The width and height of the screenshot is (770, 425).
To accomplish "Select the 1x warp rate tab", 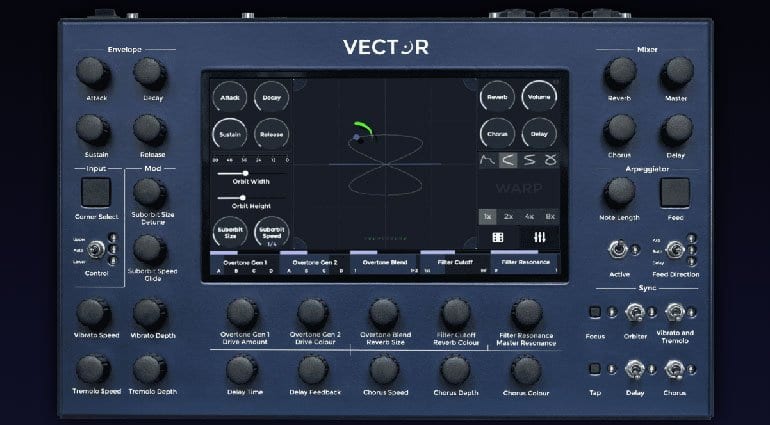I will (488, 217).
